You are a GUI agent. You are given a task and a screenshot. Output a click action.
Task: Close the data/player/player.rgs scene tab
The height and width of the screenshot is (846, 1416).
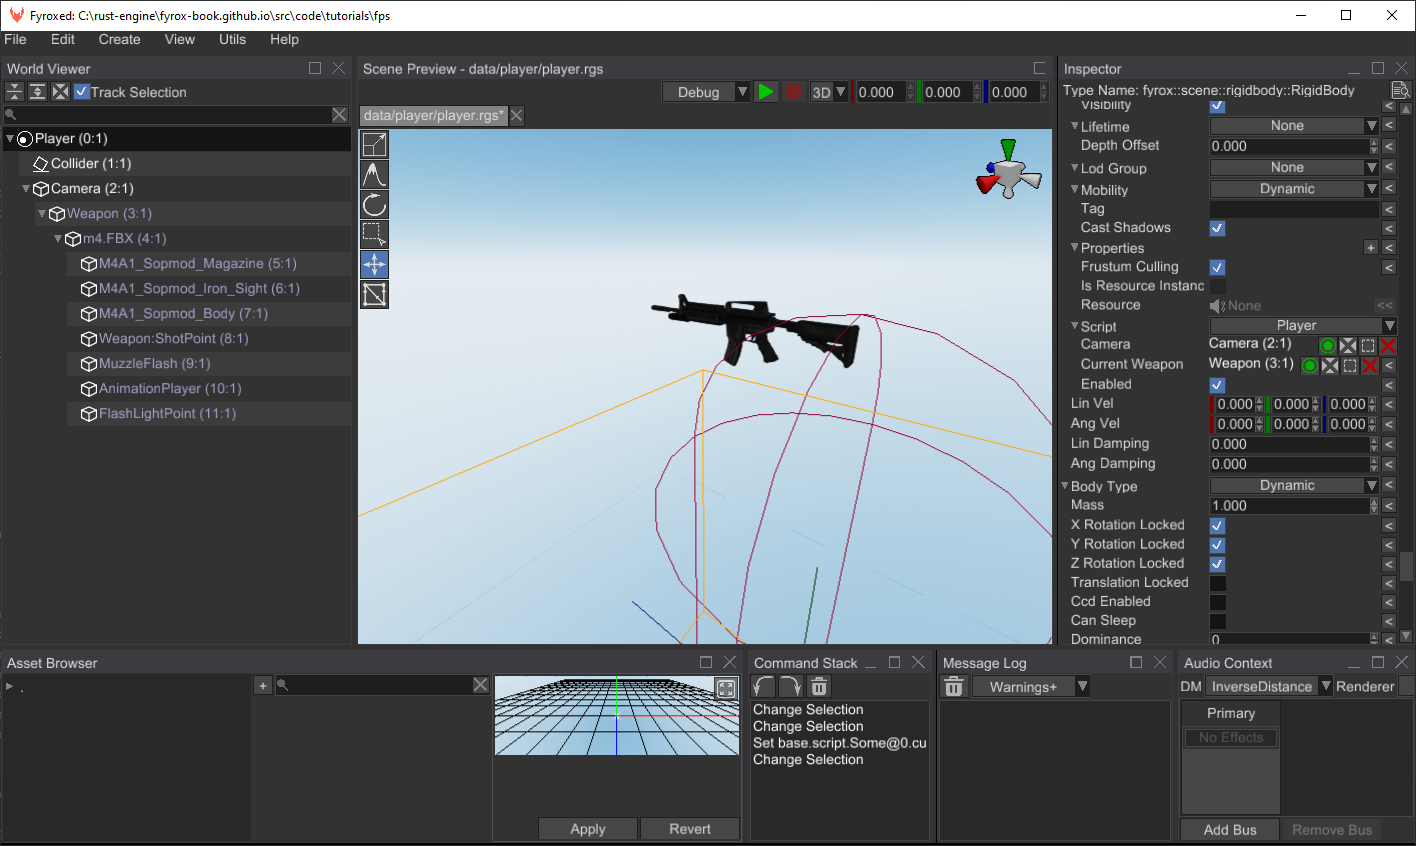tap(517, 116)
